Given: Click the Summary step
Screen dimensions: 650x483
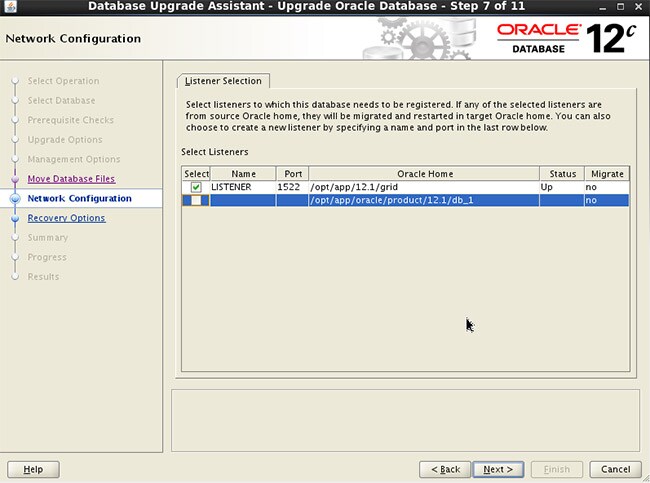Looking at the screenshot, I should point(48,238).
